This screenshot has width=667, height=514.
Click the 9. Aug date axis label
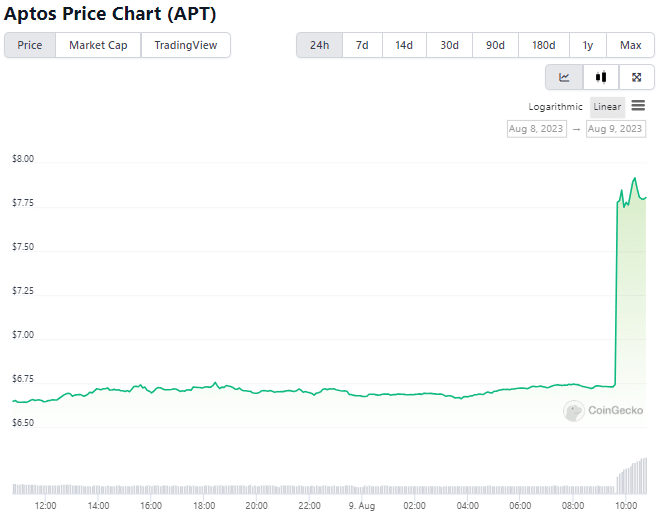pyautogui.click(x=362, y=505)
